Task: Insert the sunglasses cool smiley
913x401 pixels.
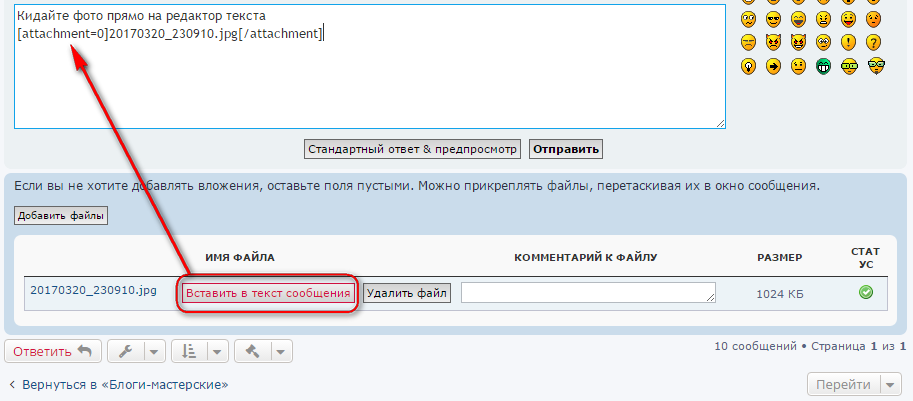Action: point(773,19)
